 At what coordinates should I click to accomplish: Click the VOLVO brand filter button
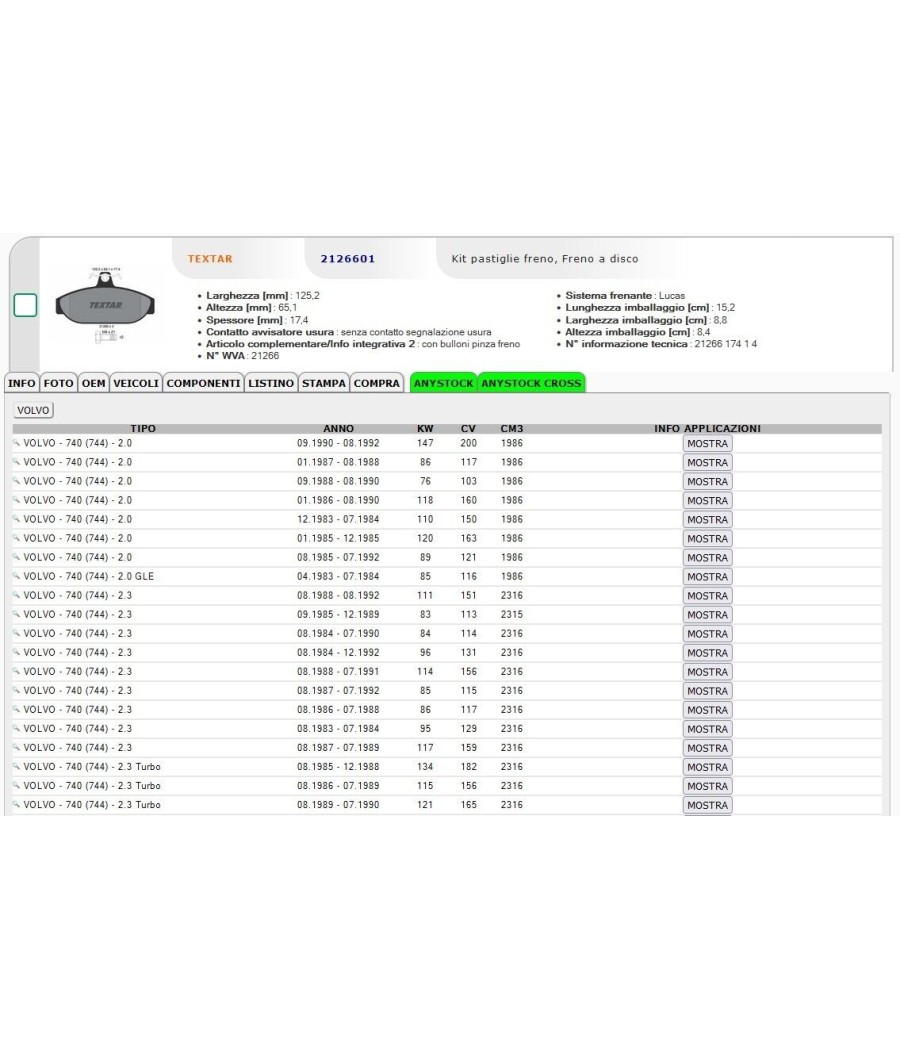33,410
